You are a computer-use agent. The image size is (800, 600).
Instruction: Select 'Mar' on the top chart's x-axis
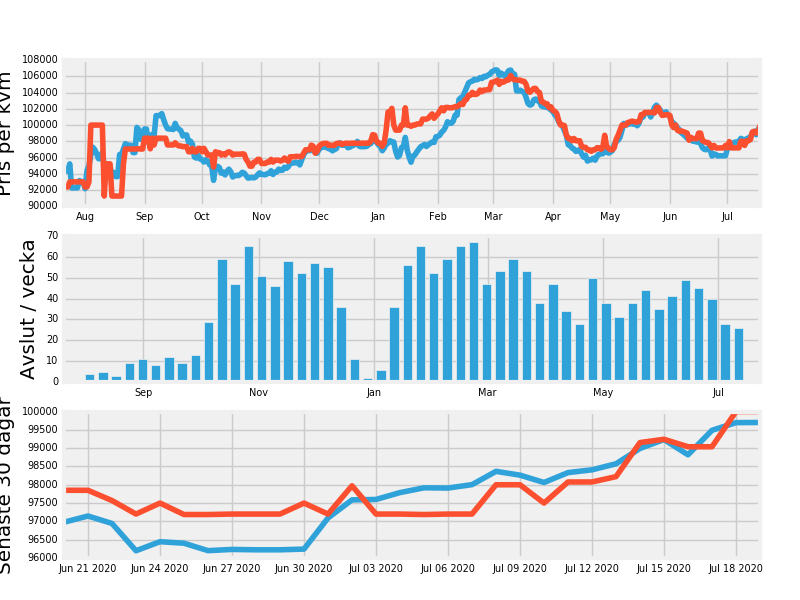pyautogui.click(x=493, y=216)
